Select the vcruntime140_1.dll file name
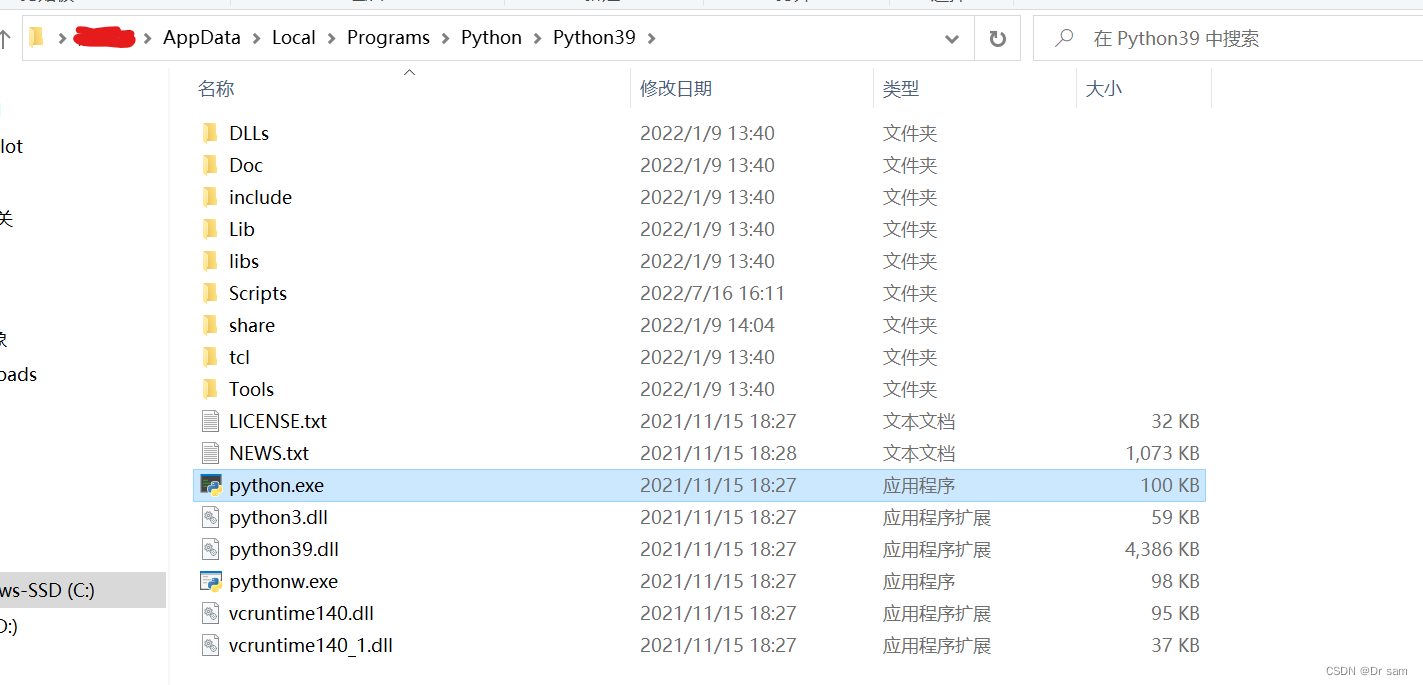The width and height of the screenshot is (1423, 685). click(x=311, y=645)
